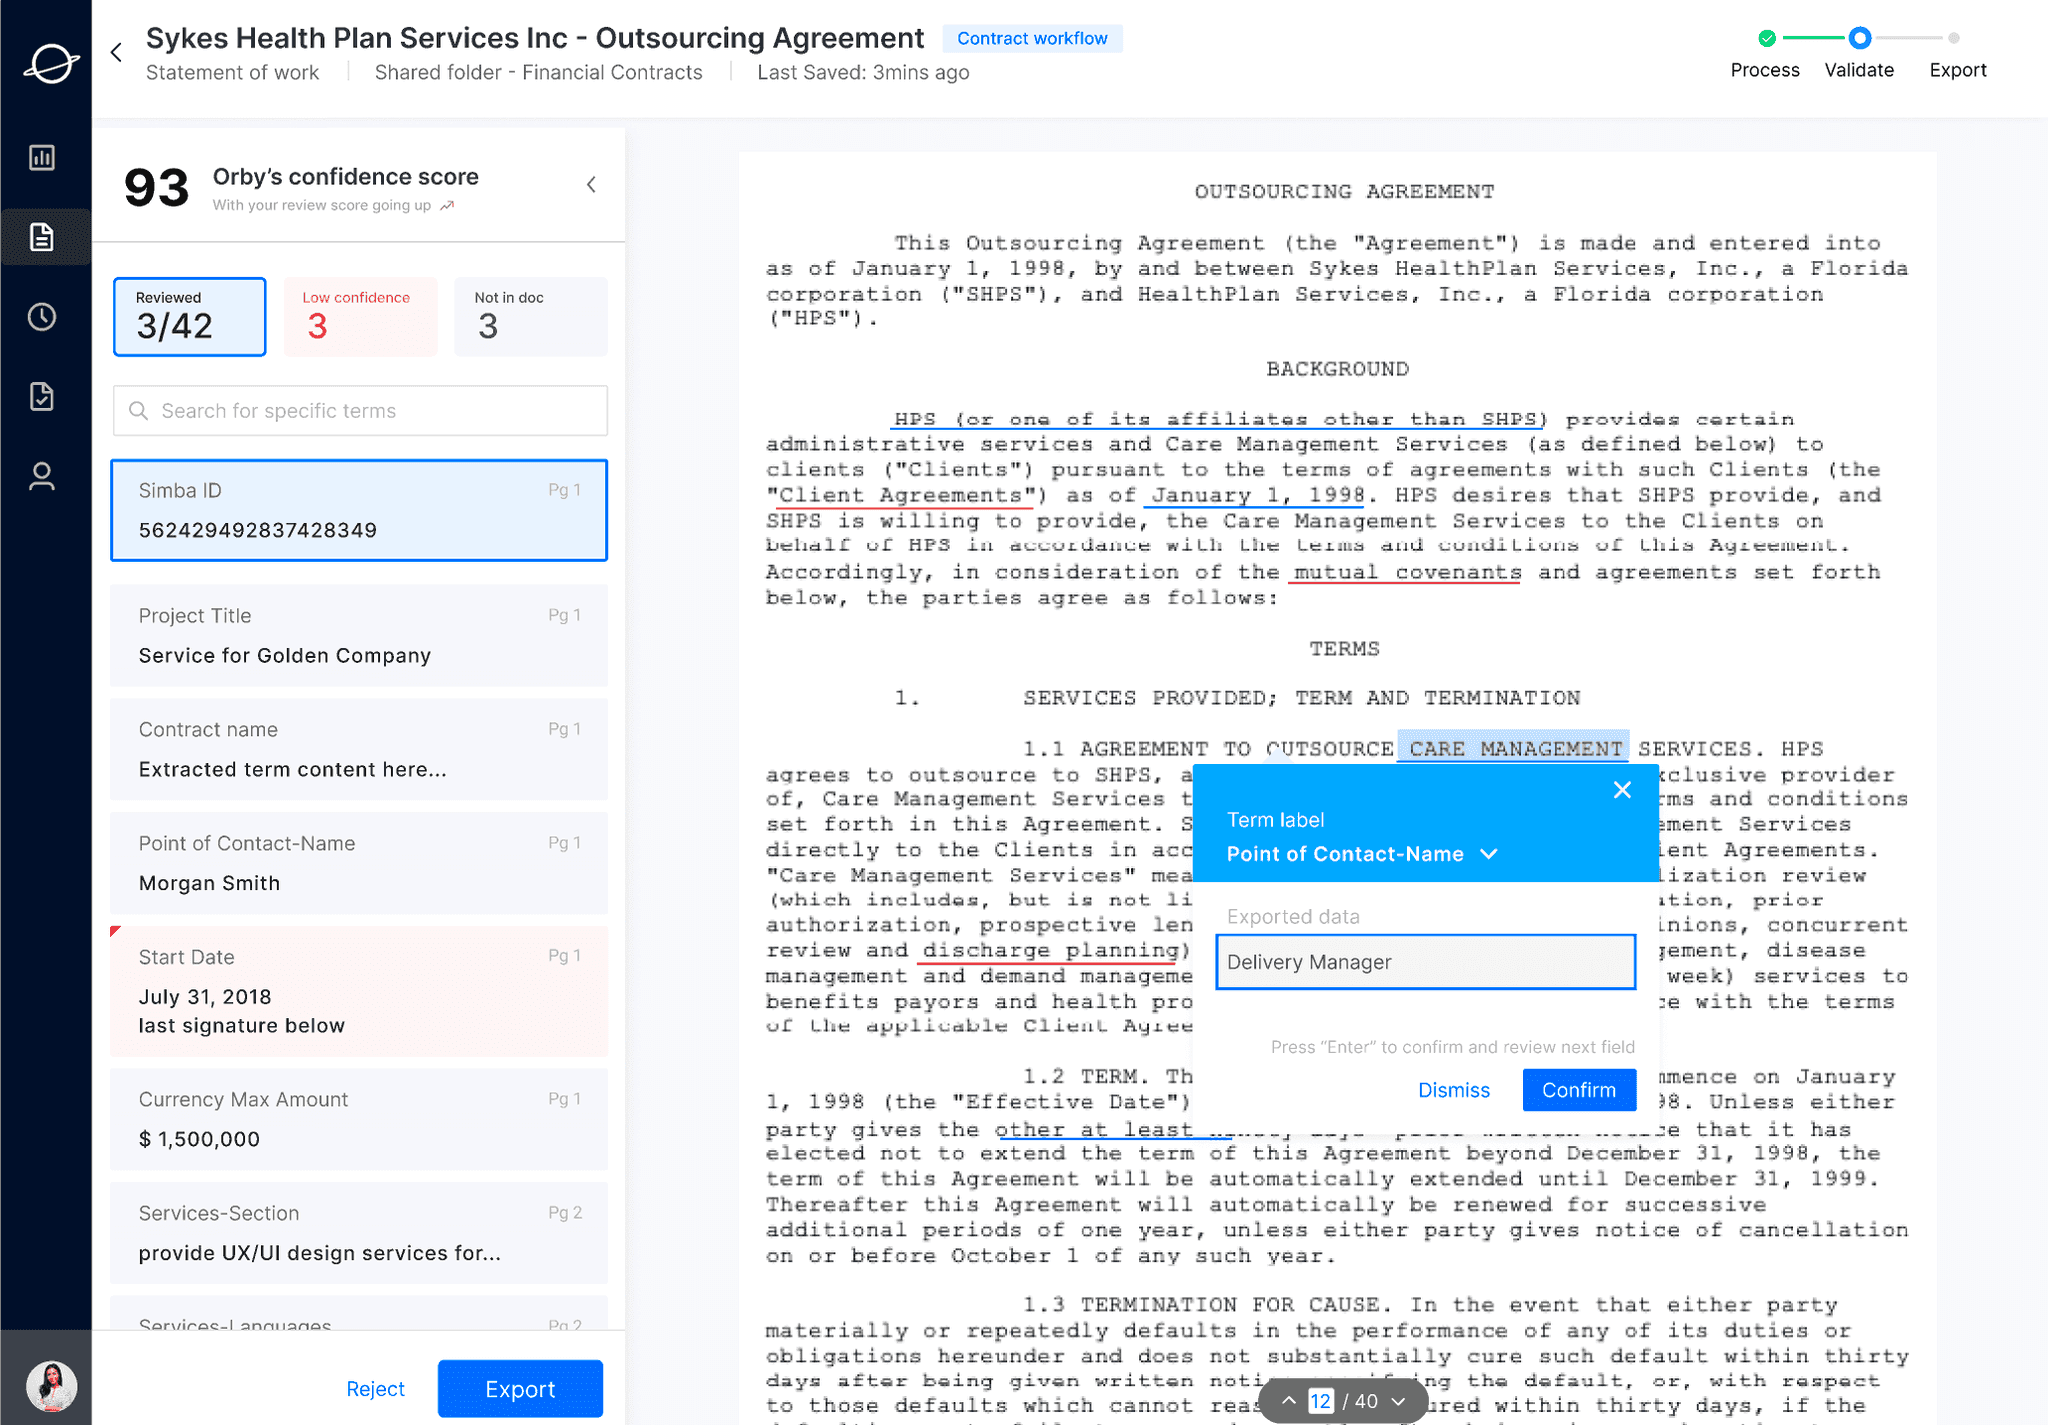Click the page number 12 field
The image size is (2048, 1425).
(x=1320, y=1401)
